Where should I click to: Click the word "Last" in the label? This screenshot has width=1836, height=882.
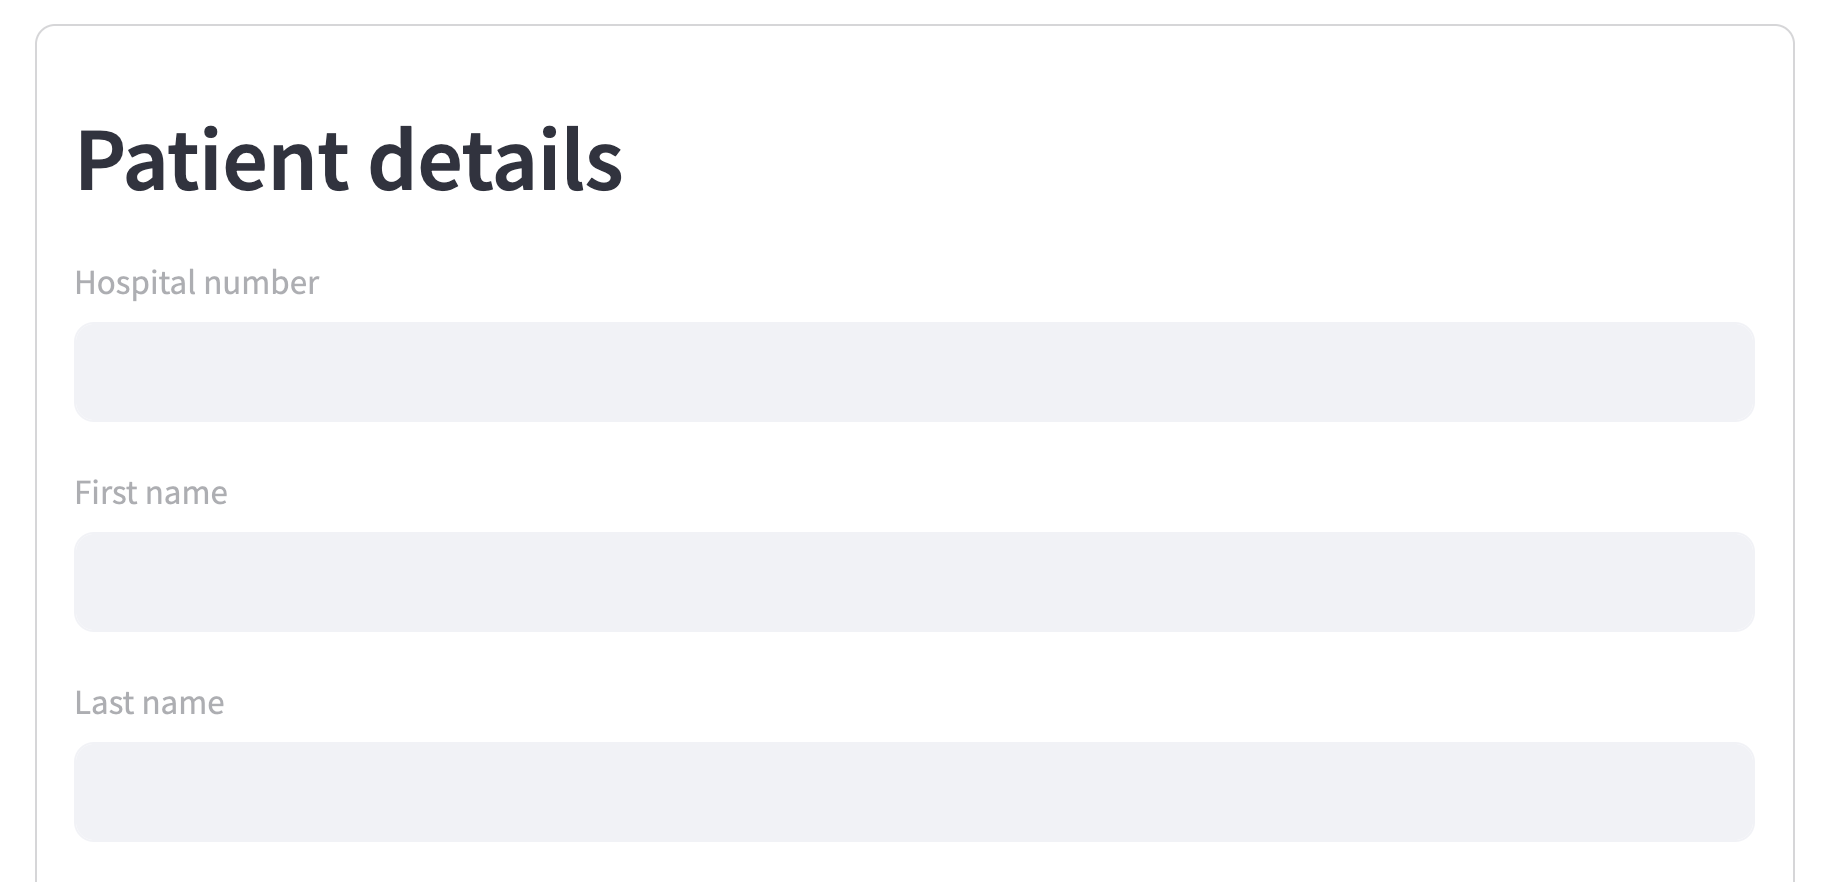tap(103, 703)
